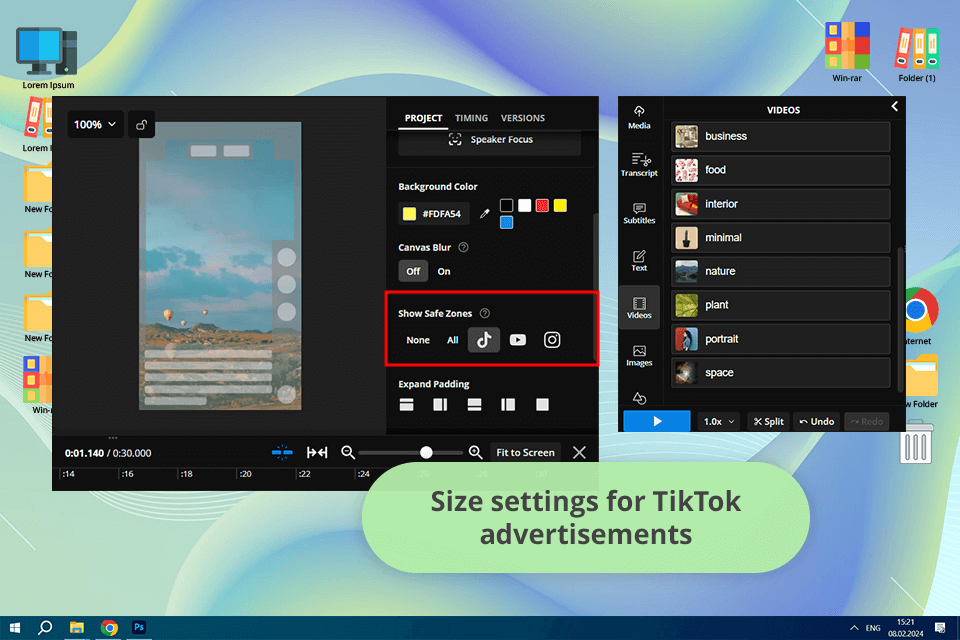Open Photoshop from the taskbar

point(139,628)
